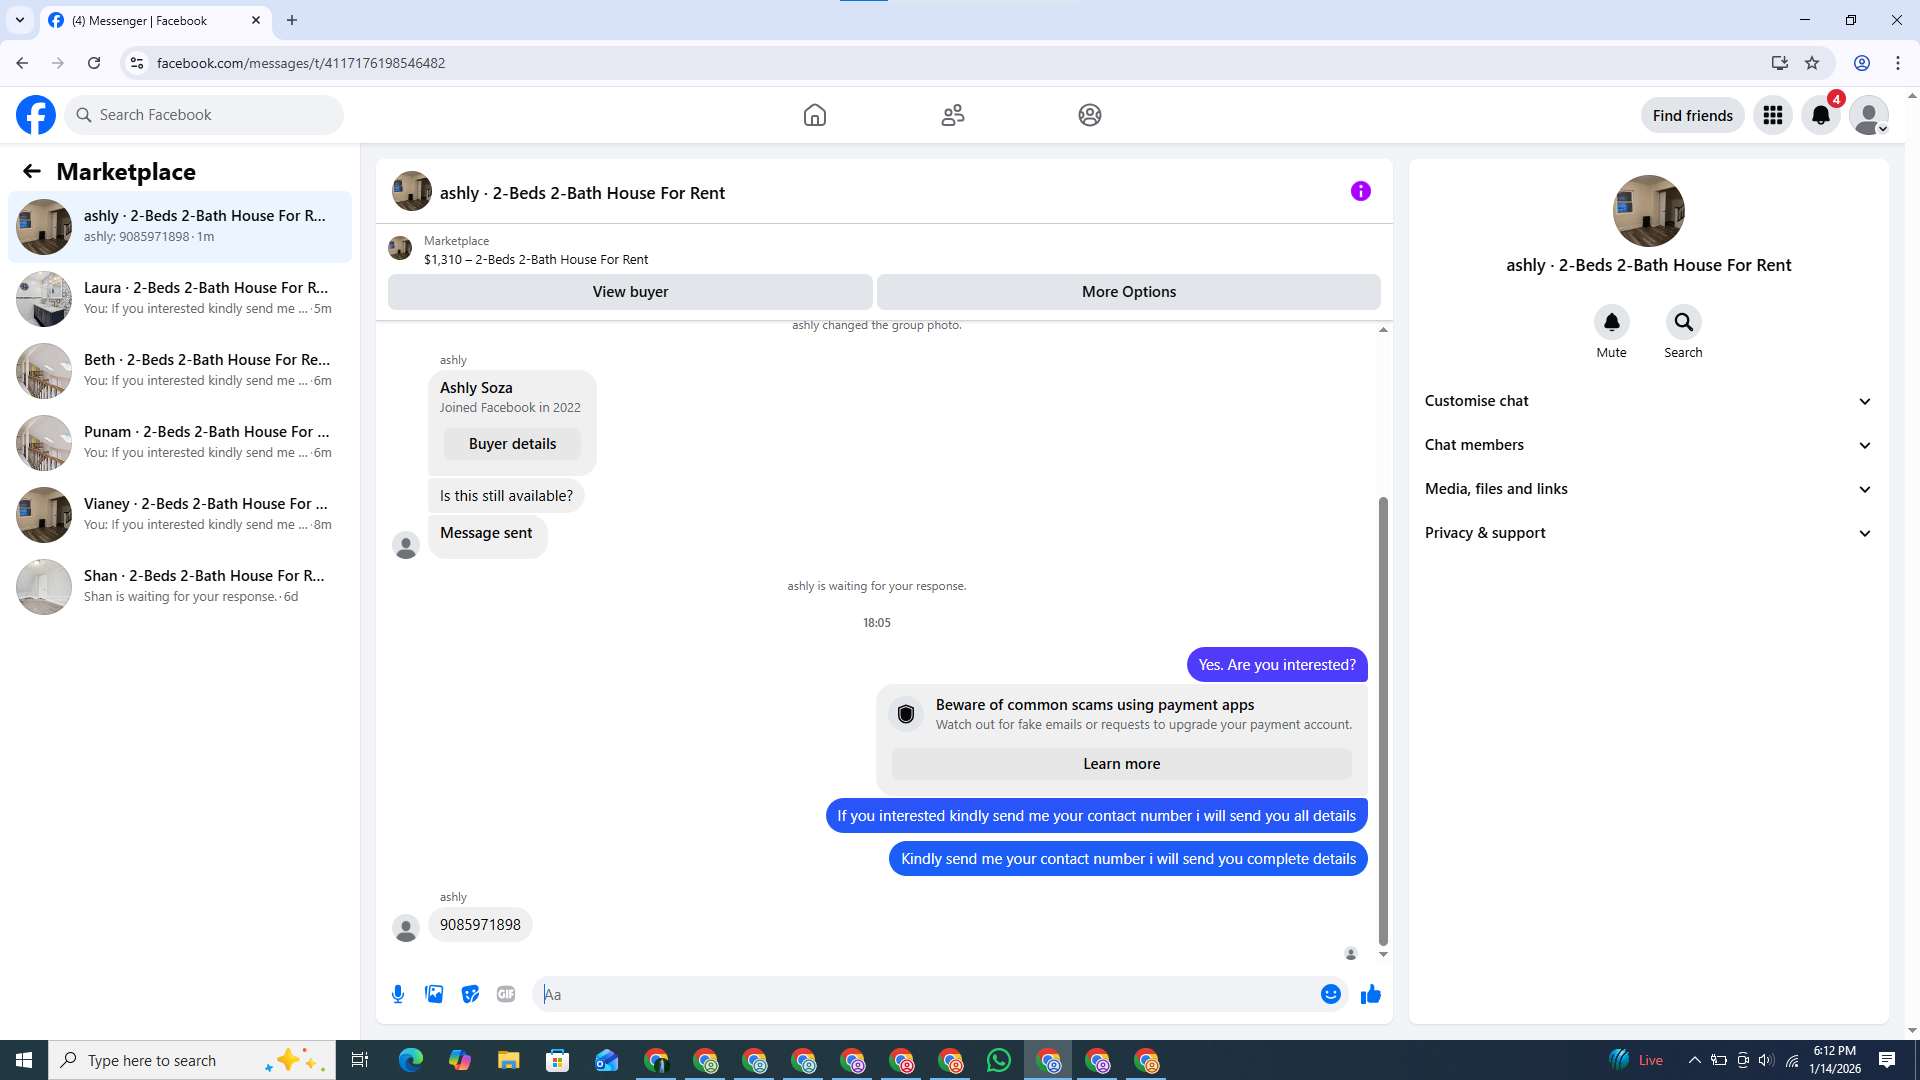Image resolution: width=1920 pixels, height=1080 pixels.
Task: Open the Facebook apps grid menu
Action: pos(1772,115)
